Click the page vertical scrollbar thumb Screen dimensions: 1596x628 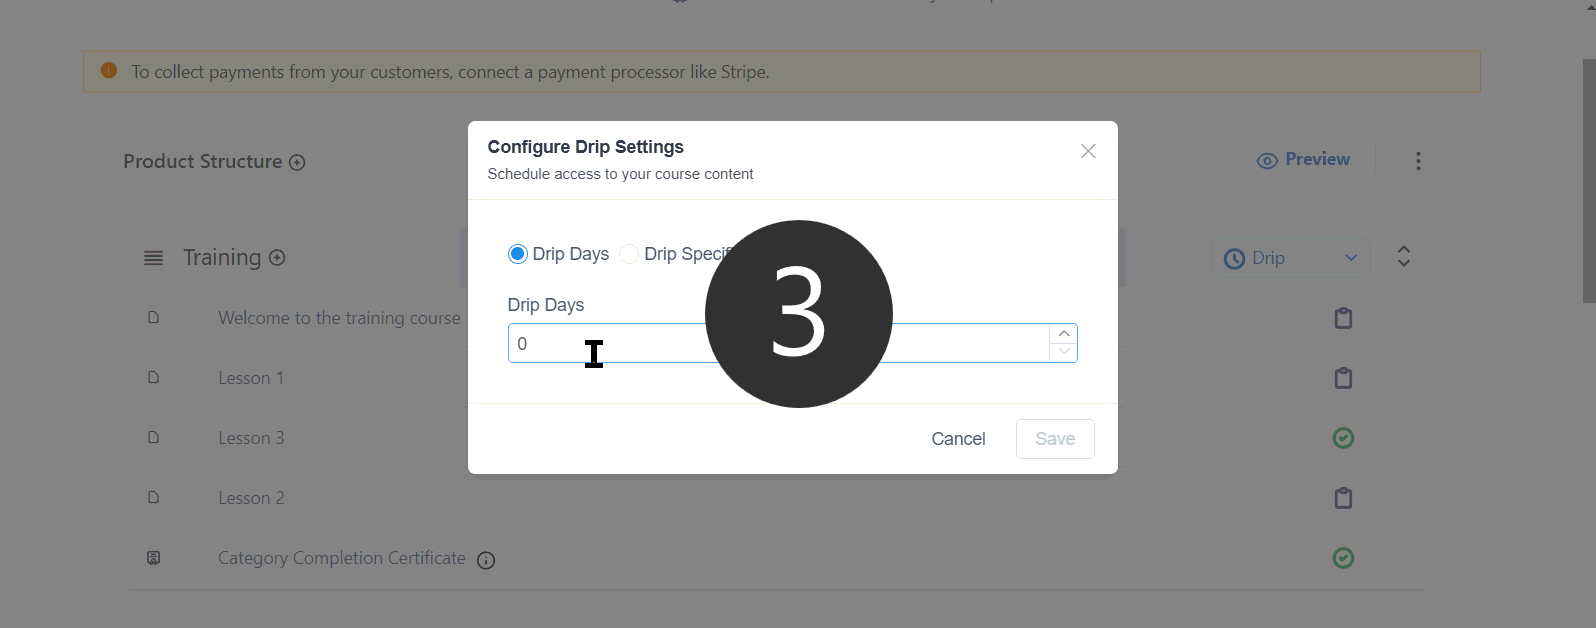(x=1589, y=180)
